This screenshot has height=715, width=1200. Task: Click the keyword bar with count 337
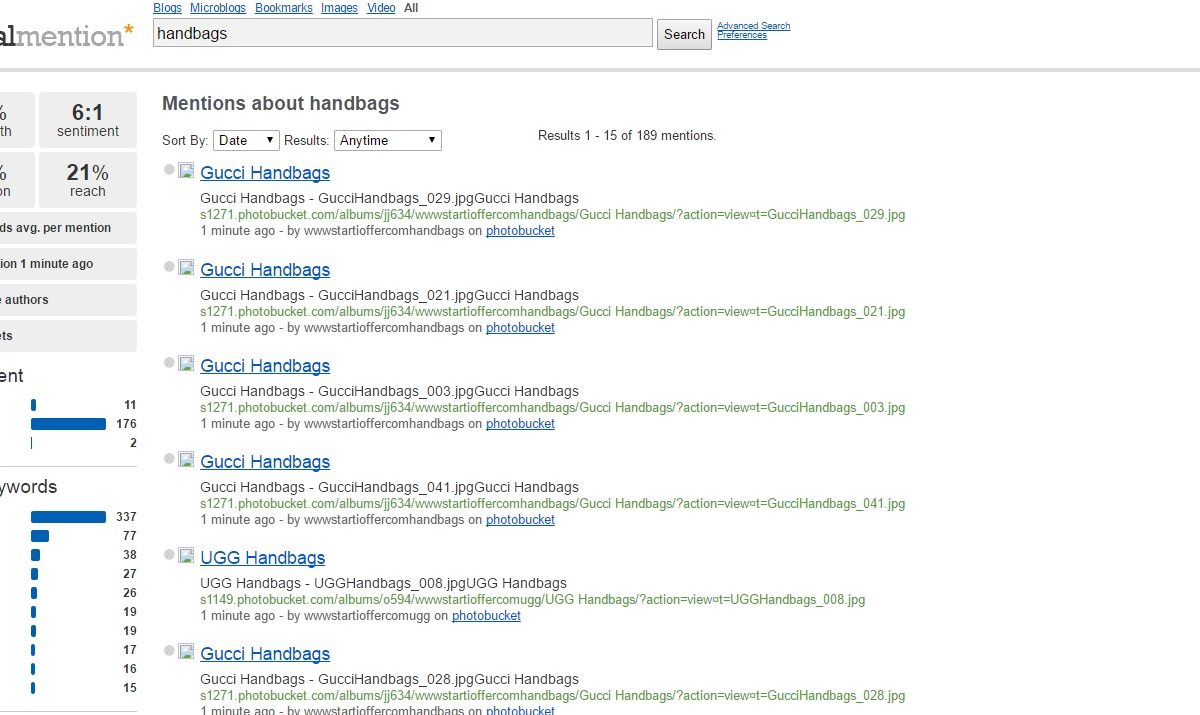click(x=68, y=517)
